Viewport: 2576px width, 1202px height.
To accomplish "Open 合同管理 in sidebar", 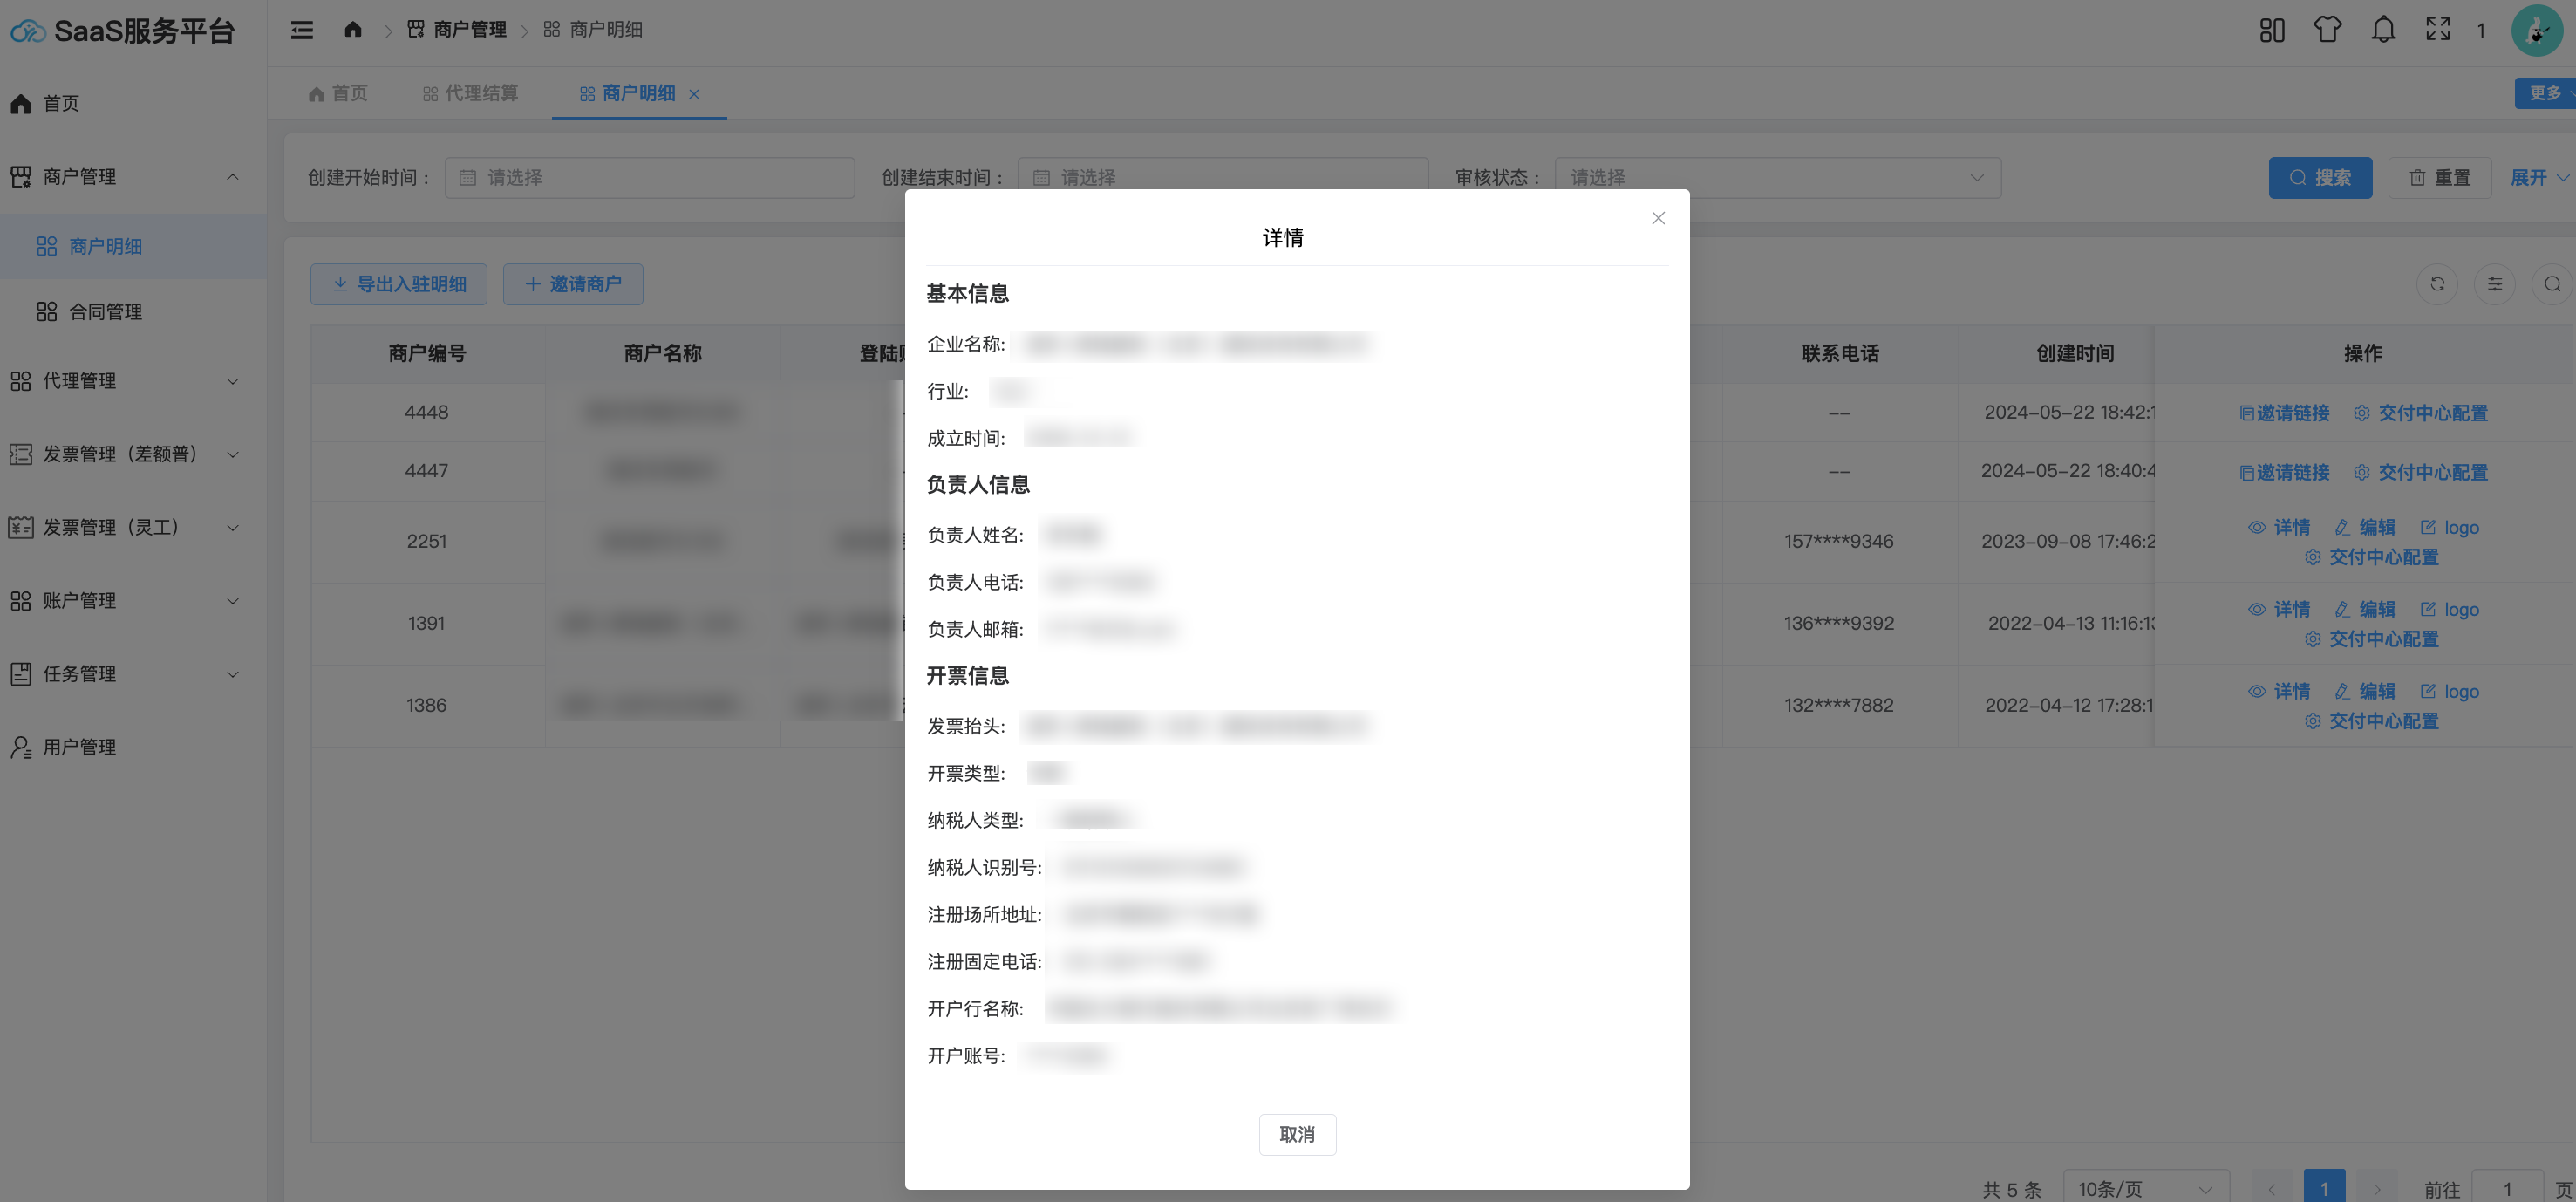I will pos(105,312).
